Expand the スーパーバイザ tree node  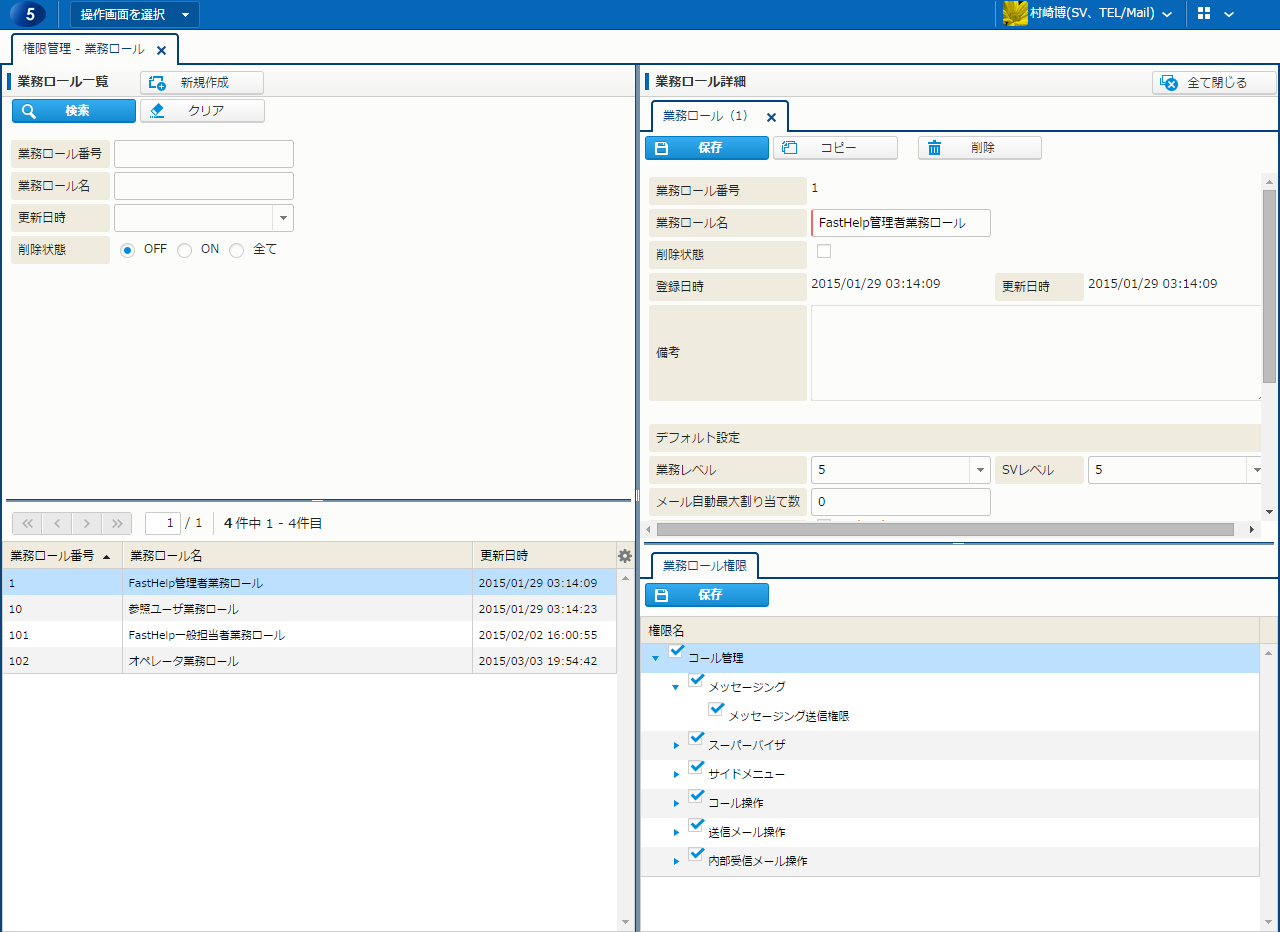[x=676, y=746]
